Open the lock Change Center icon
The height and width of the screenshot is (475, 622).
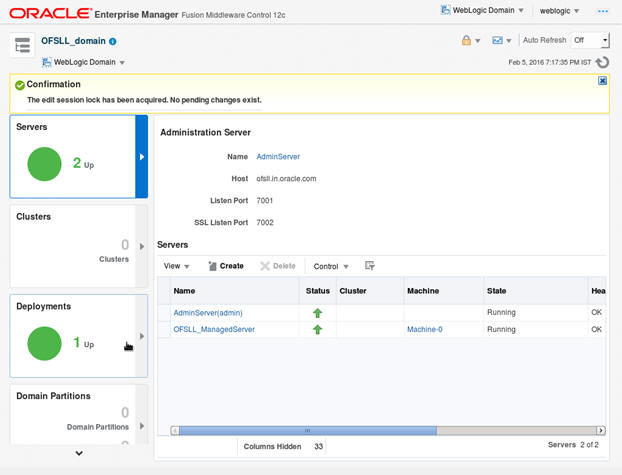point(466,40)
